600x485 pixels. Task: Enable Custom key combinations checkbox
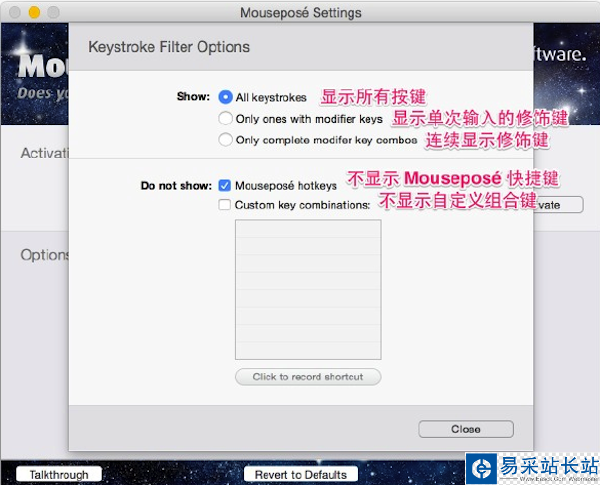[225, 204]
